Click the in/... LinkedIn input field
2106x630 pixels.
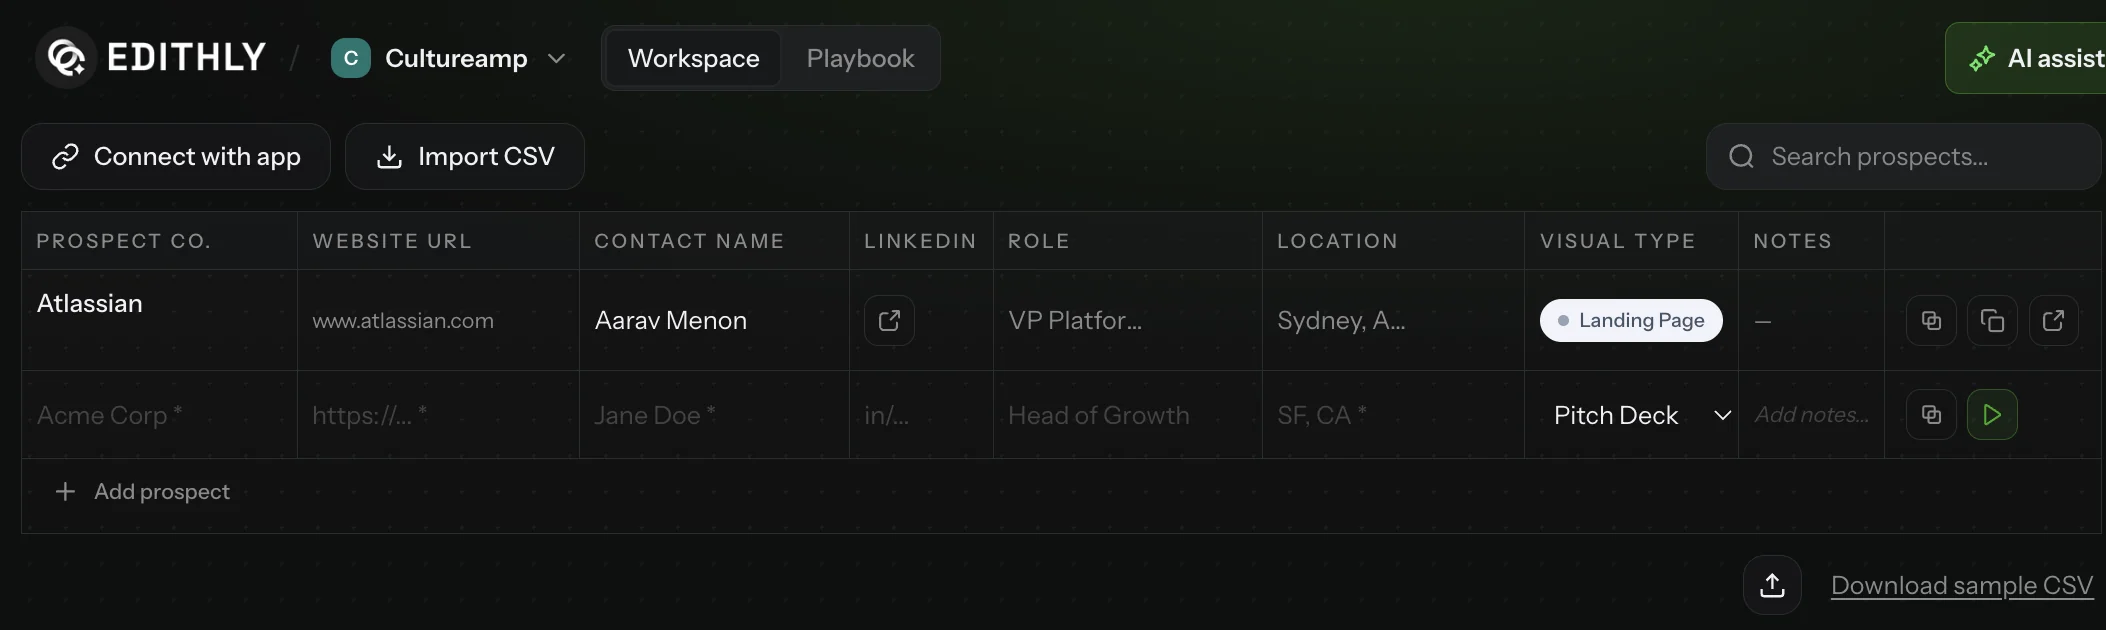(x=921, y=415)
